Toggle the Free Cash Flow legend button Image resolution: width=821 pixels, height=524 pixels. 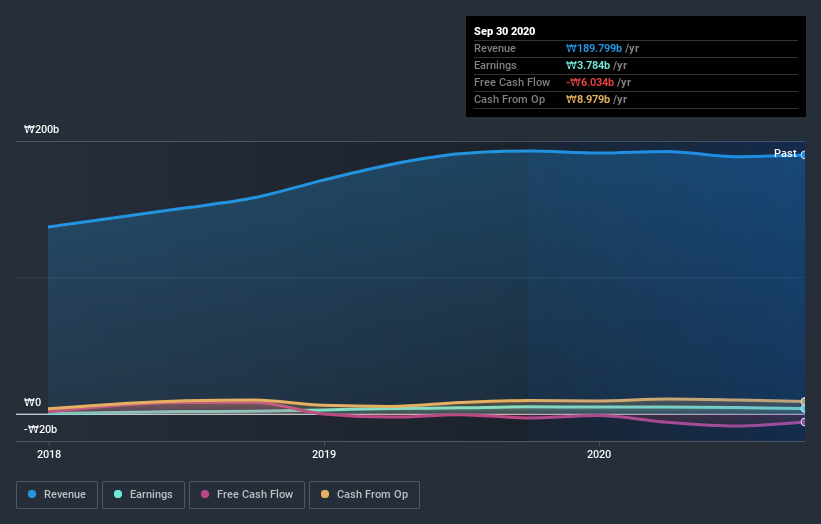pos(247,495)
